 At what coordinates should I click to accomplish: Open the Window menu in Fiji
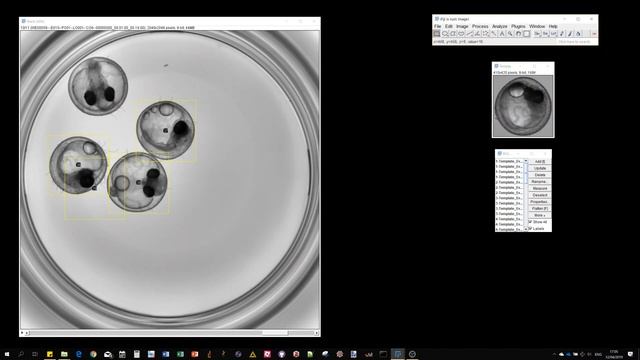[537, 26]
